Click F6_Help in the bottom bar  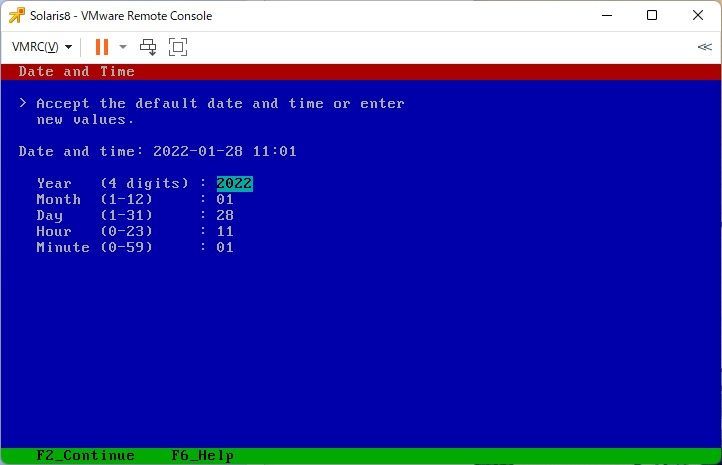[x=202, y=455]
